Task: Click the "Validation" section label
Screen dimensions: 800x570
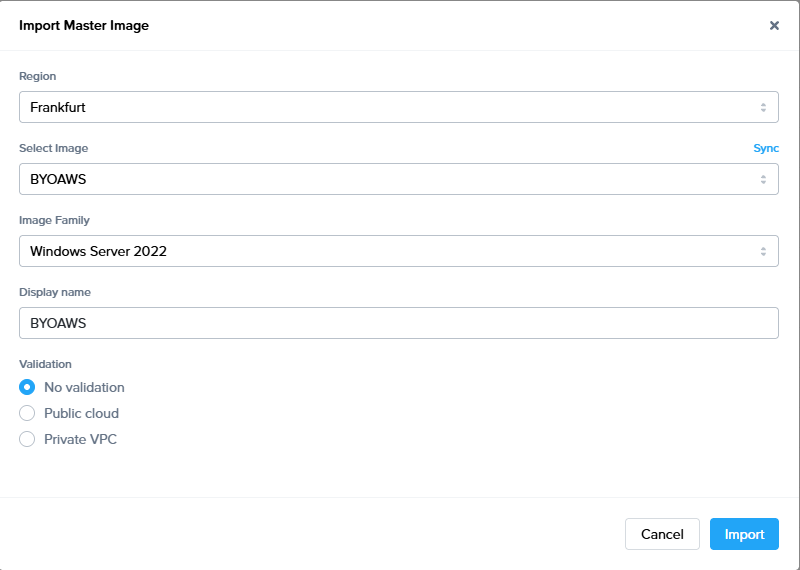Action: tap(46, 364)
